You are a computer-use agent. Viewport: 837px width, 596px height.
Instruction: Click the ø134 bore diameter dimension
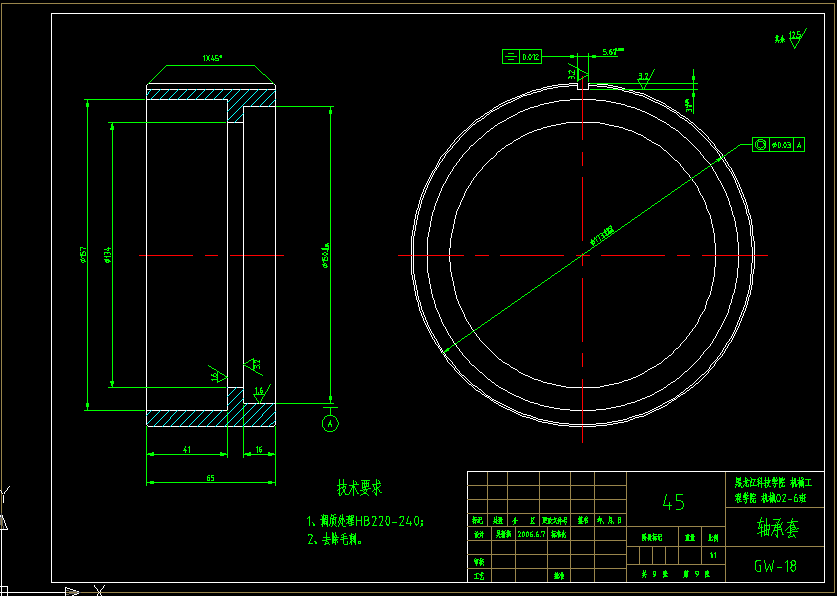point(107,255)
